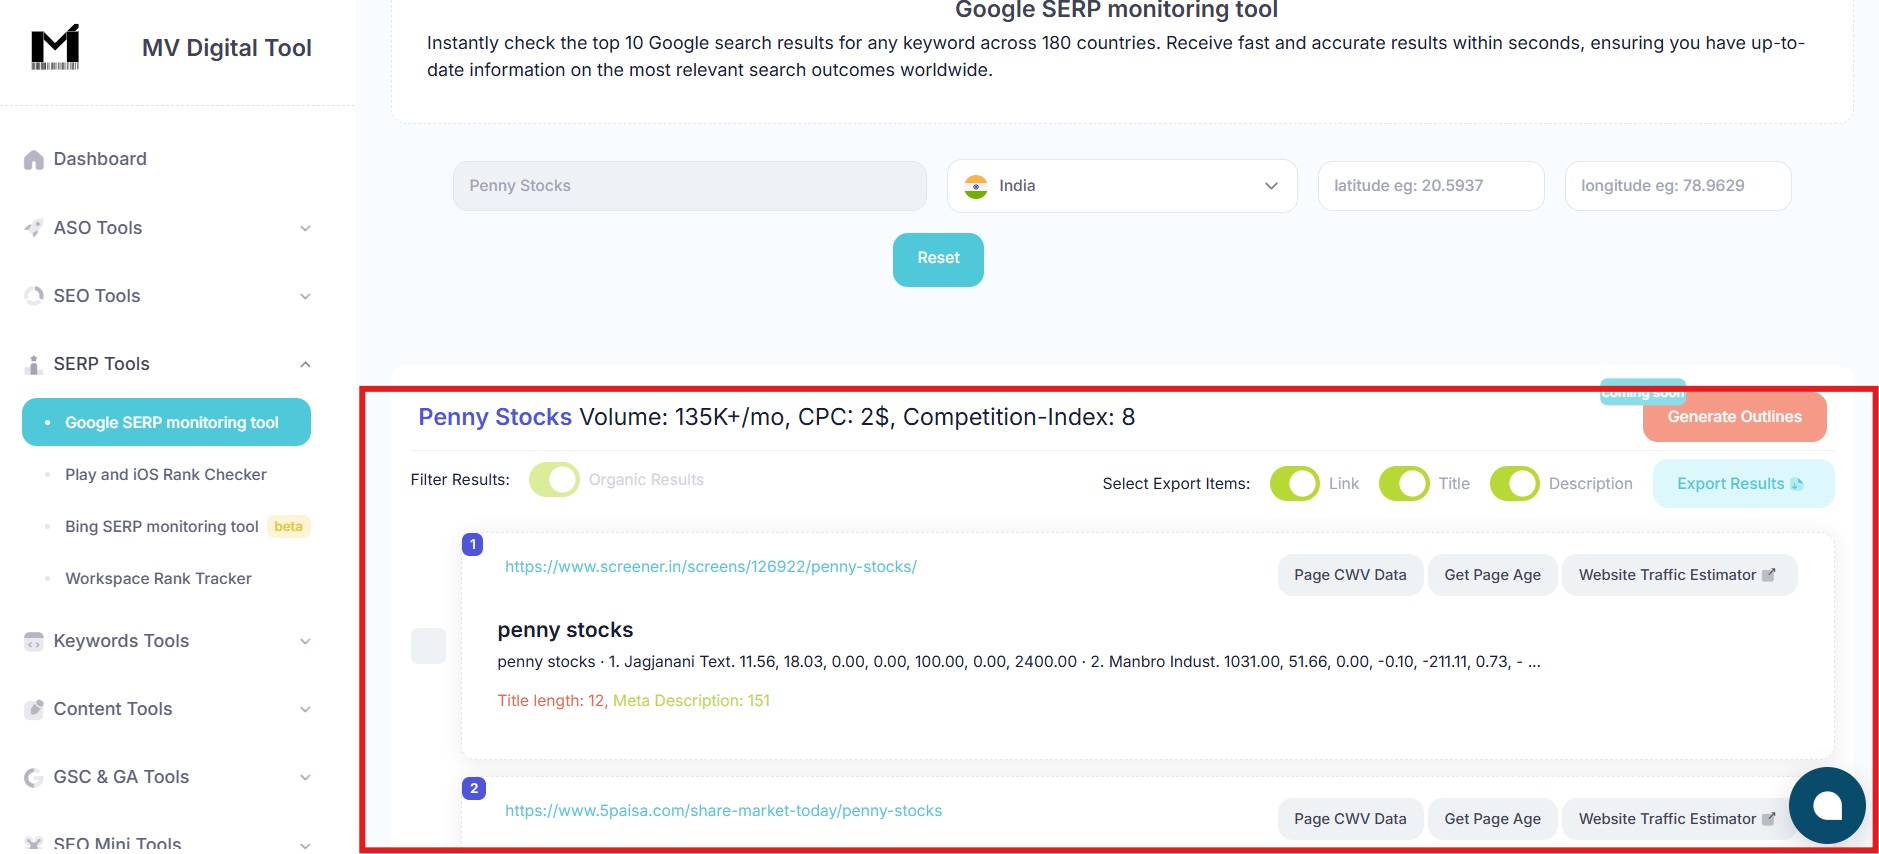Expand the ASO Tools menu chevron

(x=305, y=228)
